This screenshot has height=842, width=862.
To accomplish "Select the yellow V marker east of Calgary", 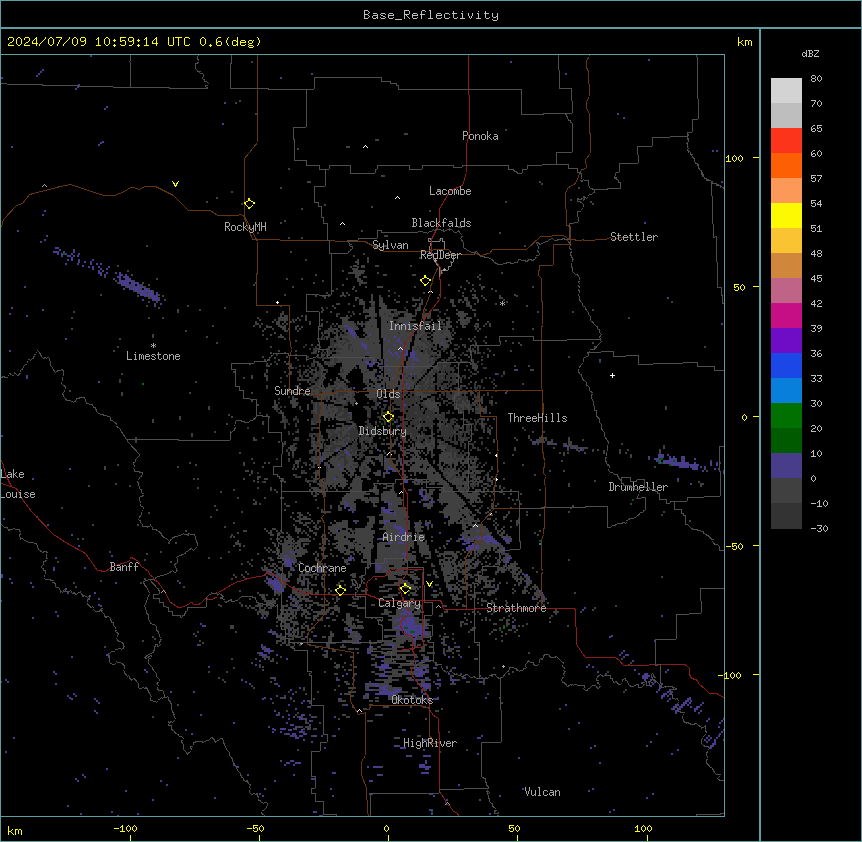I will [x=429, y=584].
